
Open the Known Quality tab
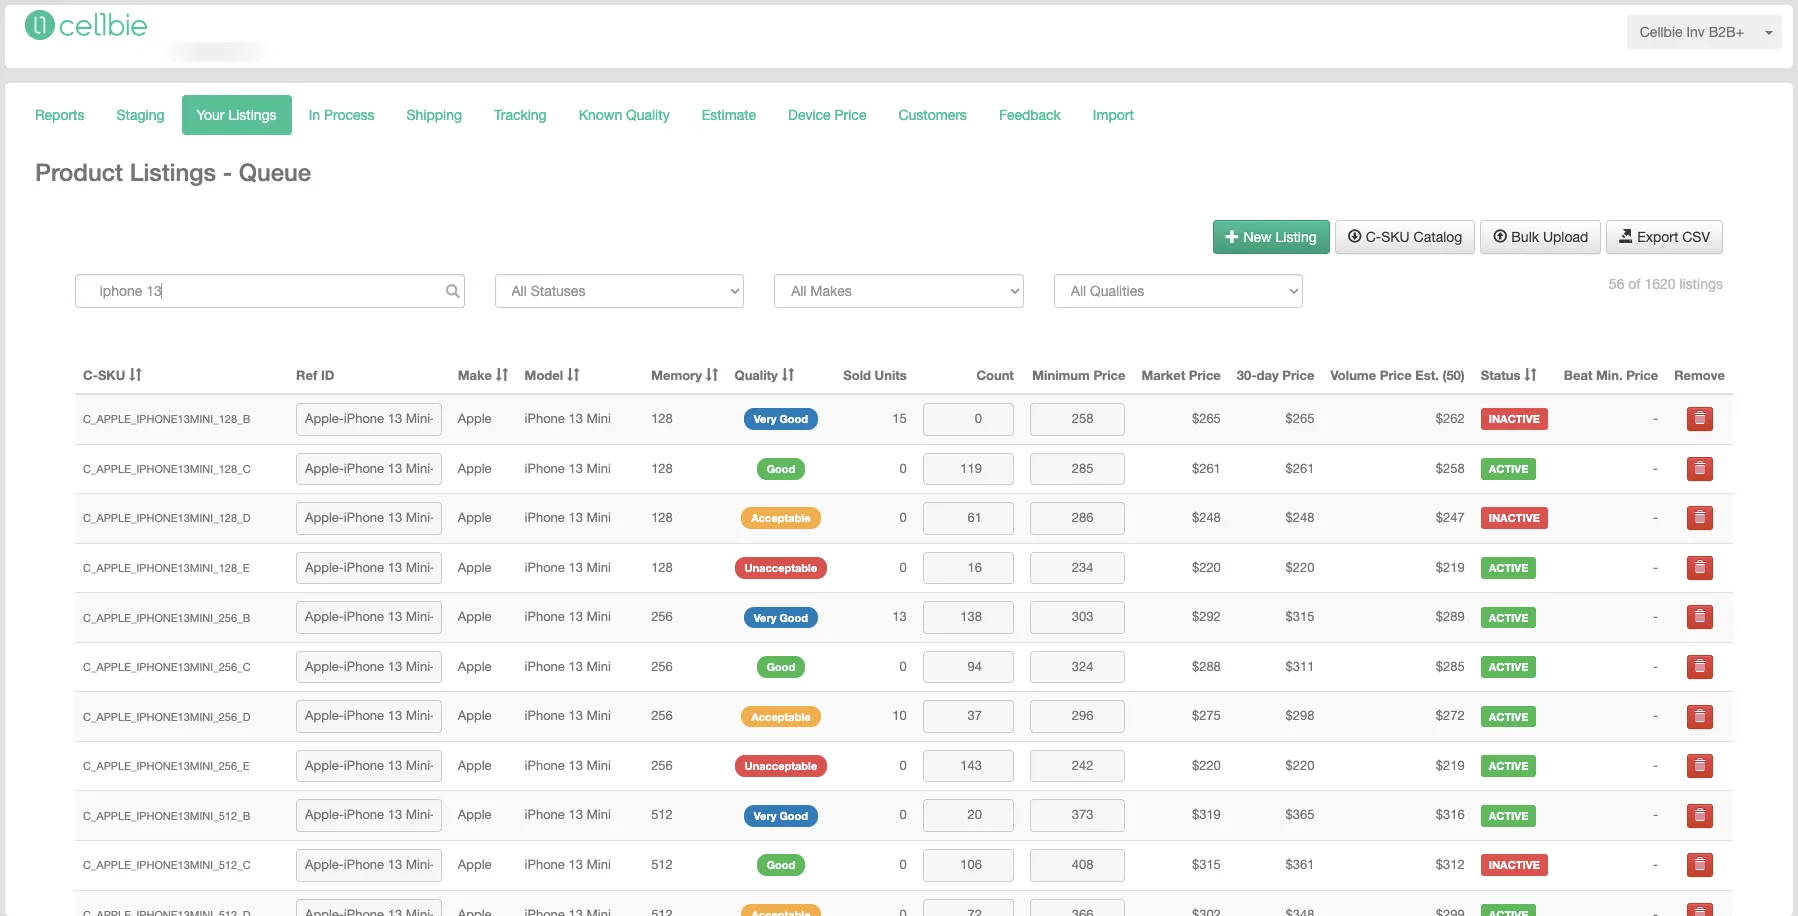tap(624, 115)
